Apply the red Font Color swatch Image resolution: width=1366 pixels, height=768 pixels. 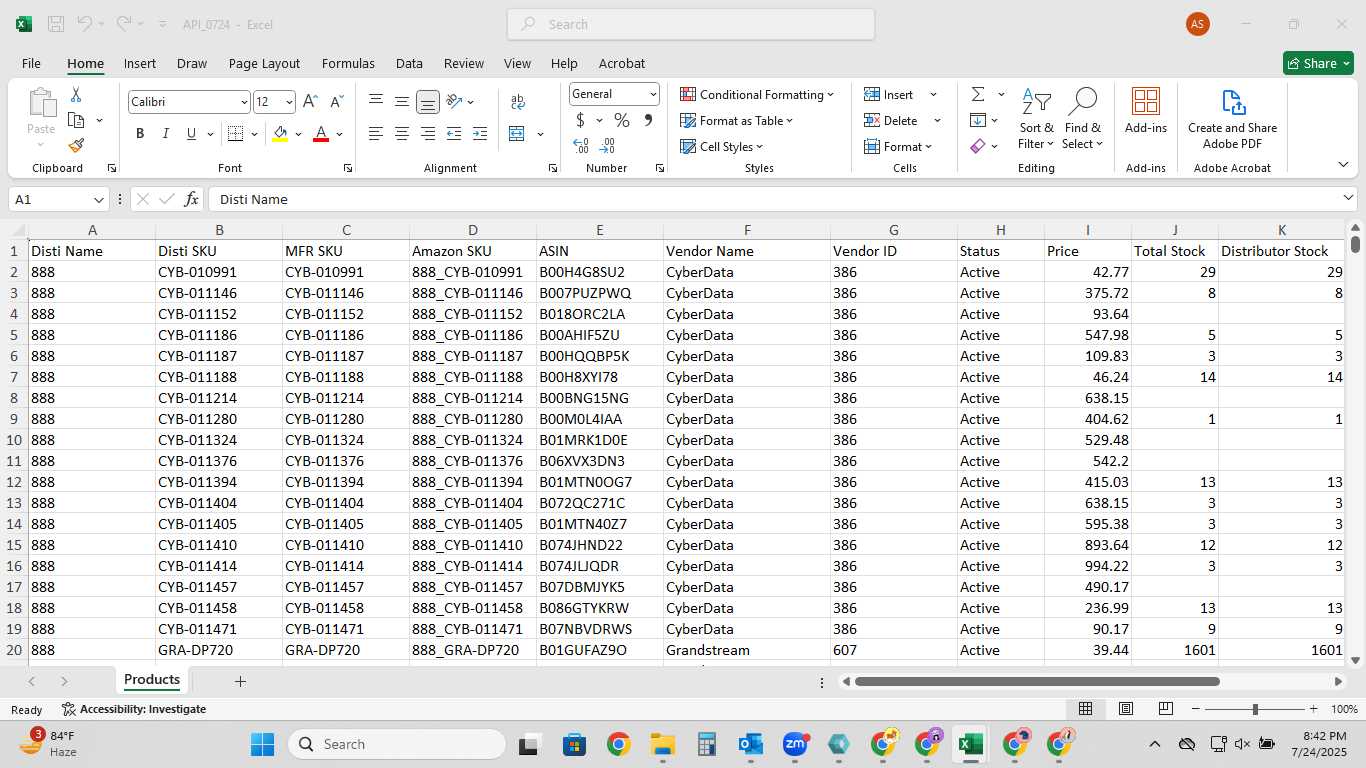[321, 134]
